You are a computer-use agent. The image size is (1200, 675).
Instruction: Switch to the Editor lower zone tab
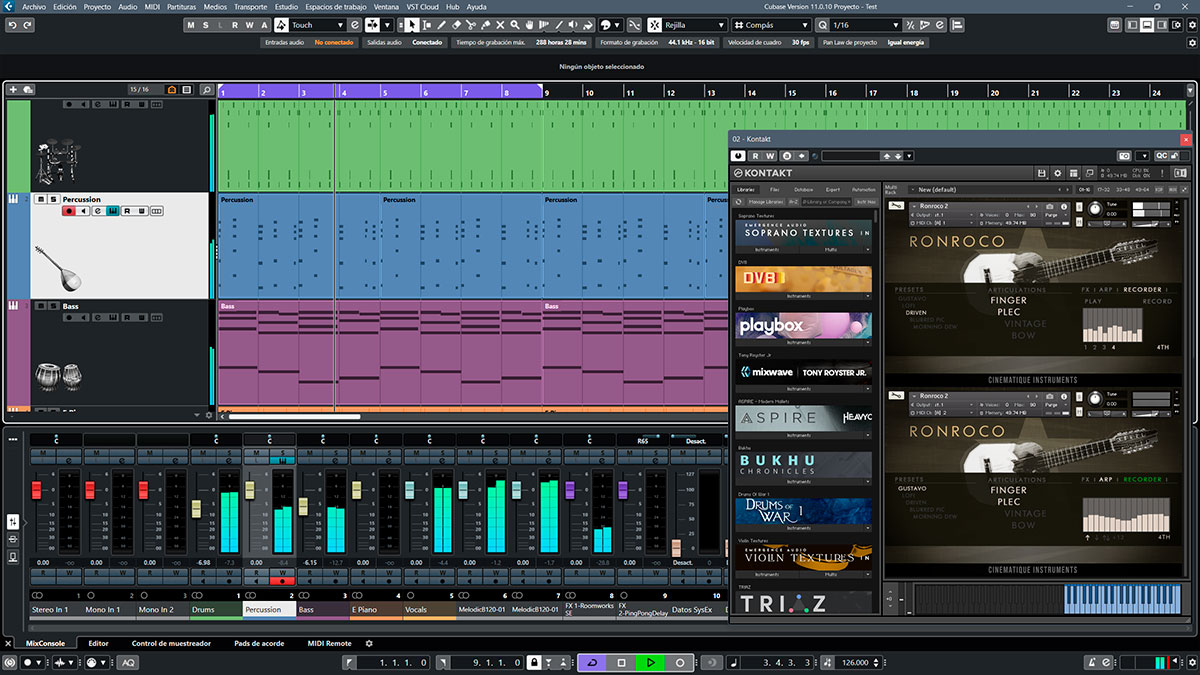point(98,643)
